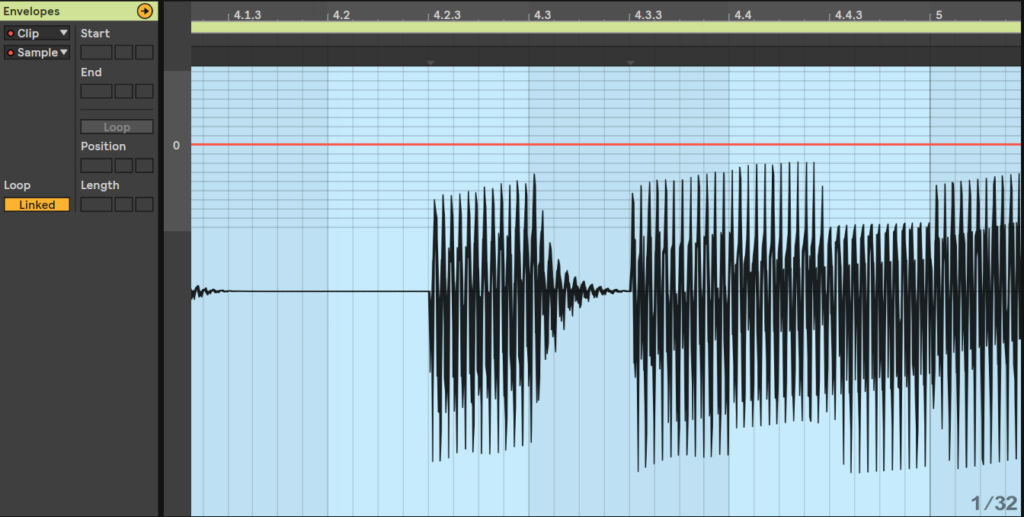This screenshot has width=1024, height=517.
Task: Click ruler position 4.1.3
Action: (x=247, y=15)
